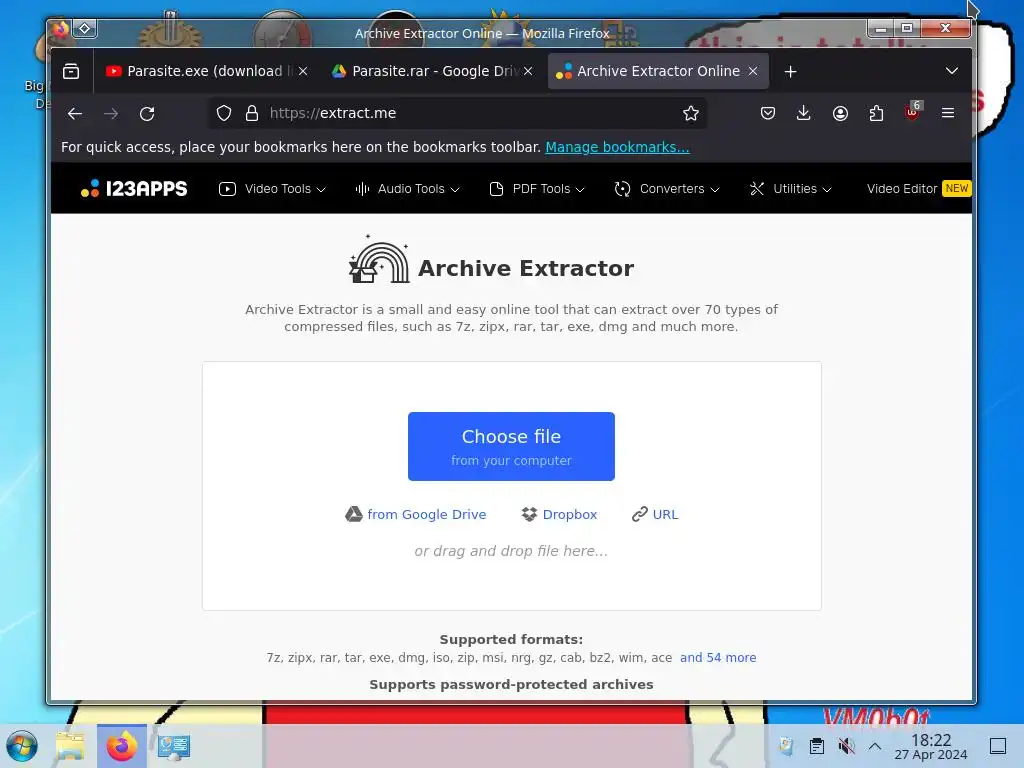Open the Windows Start menu

pos(22,746)
